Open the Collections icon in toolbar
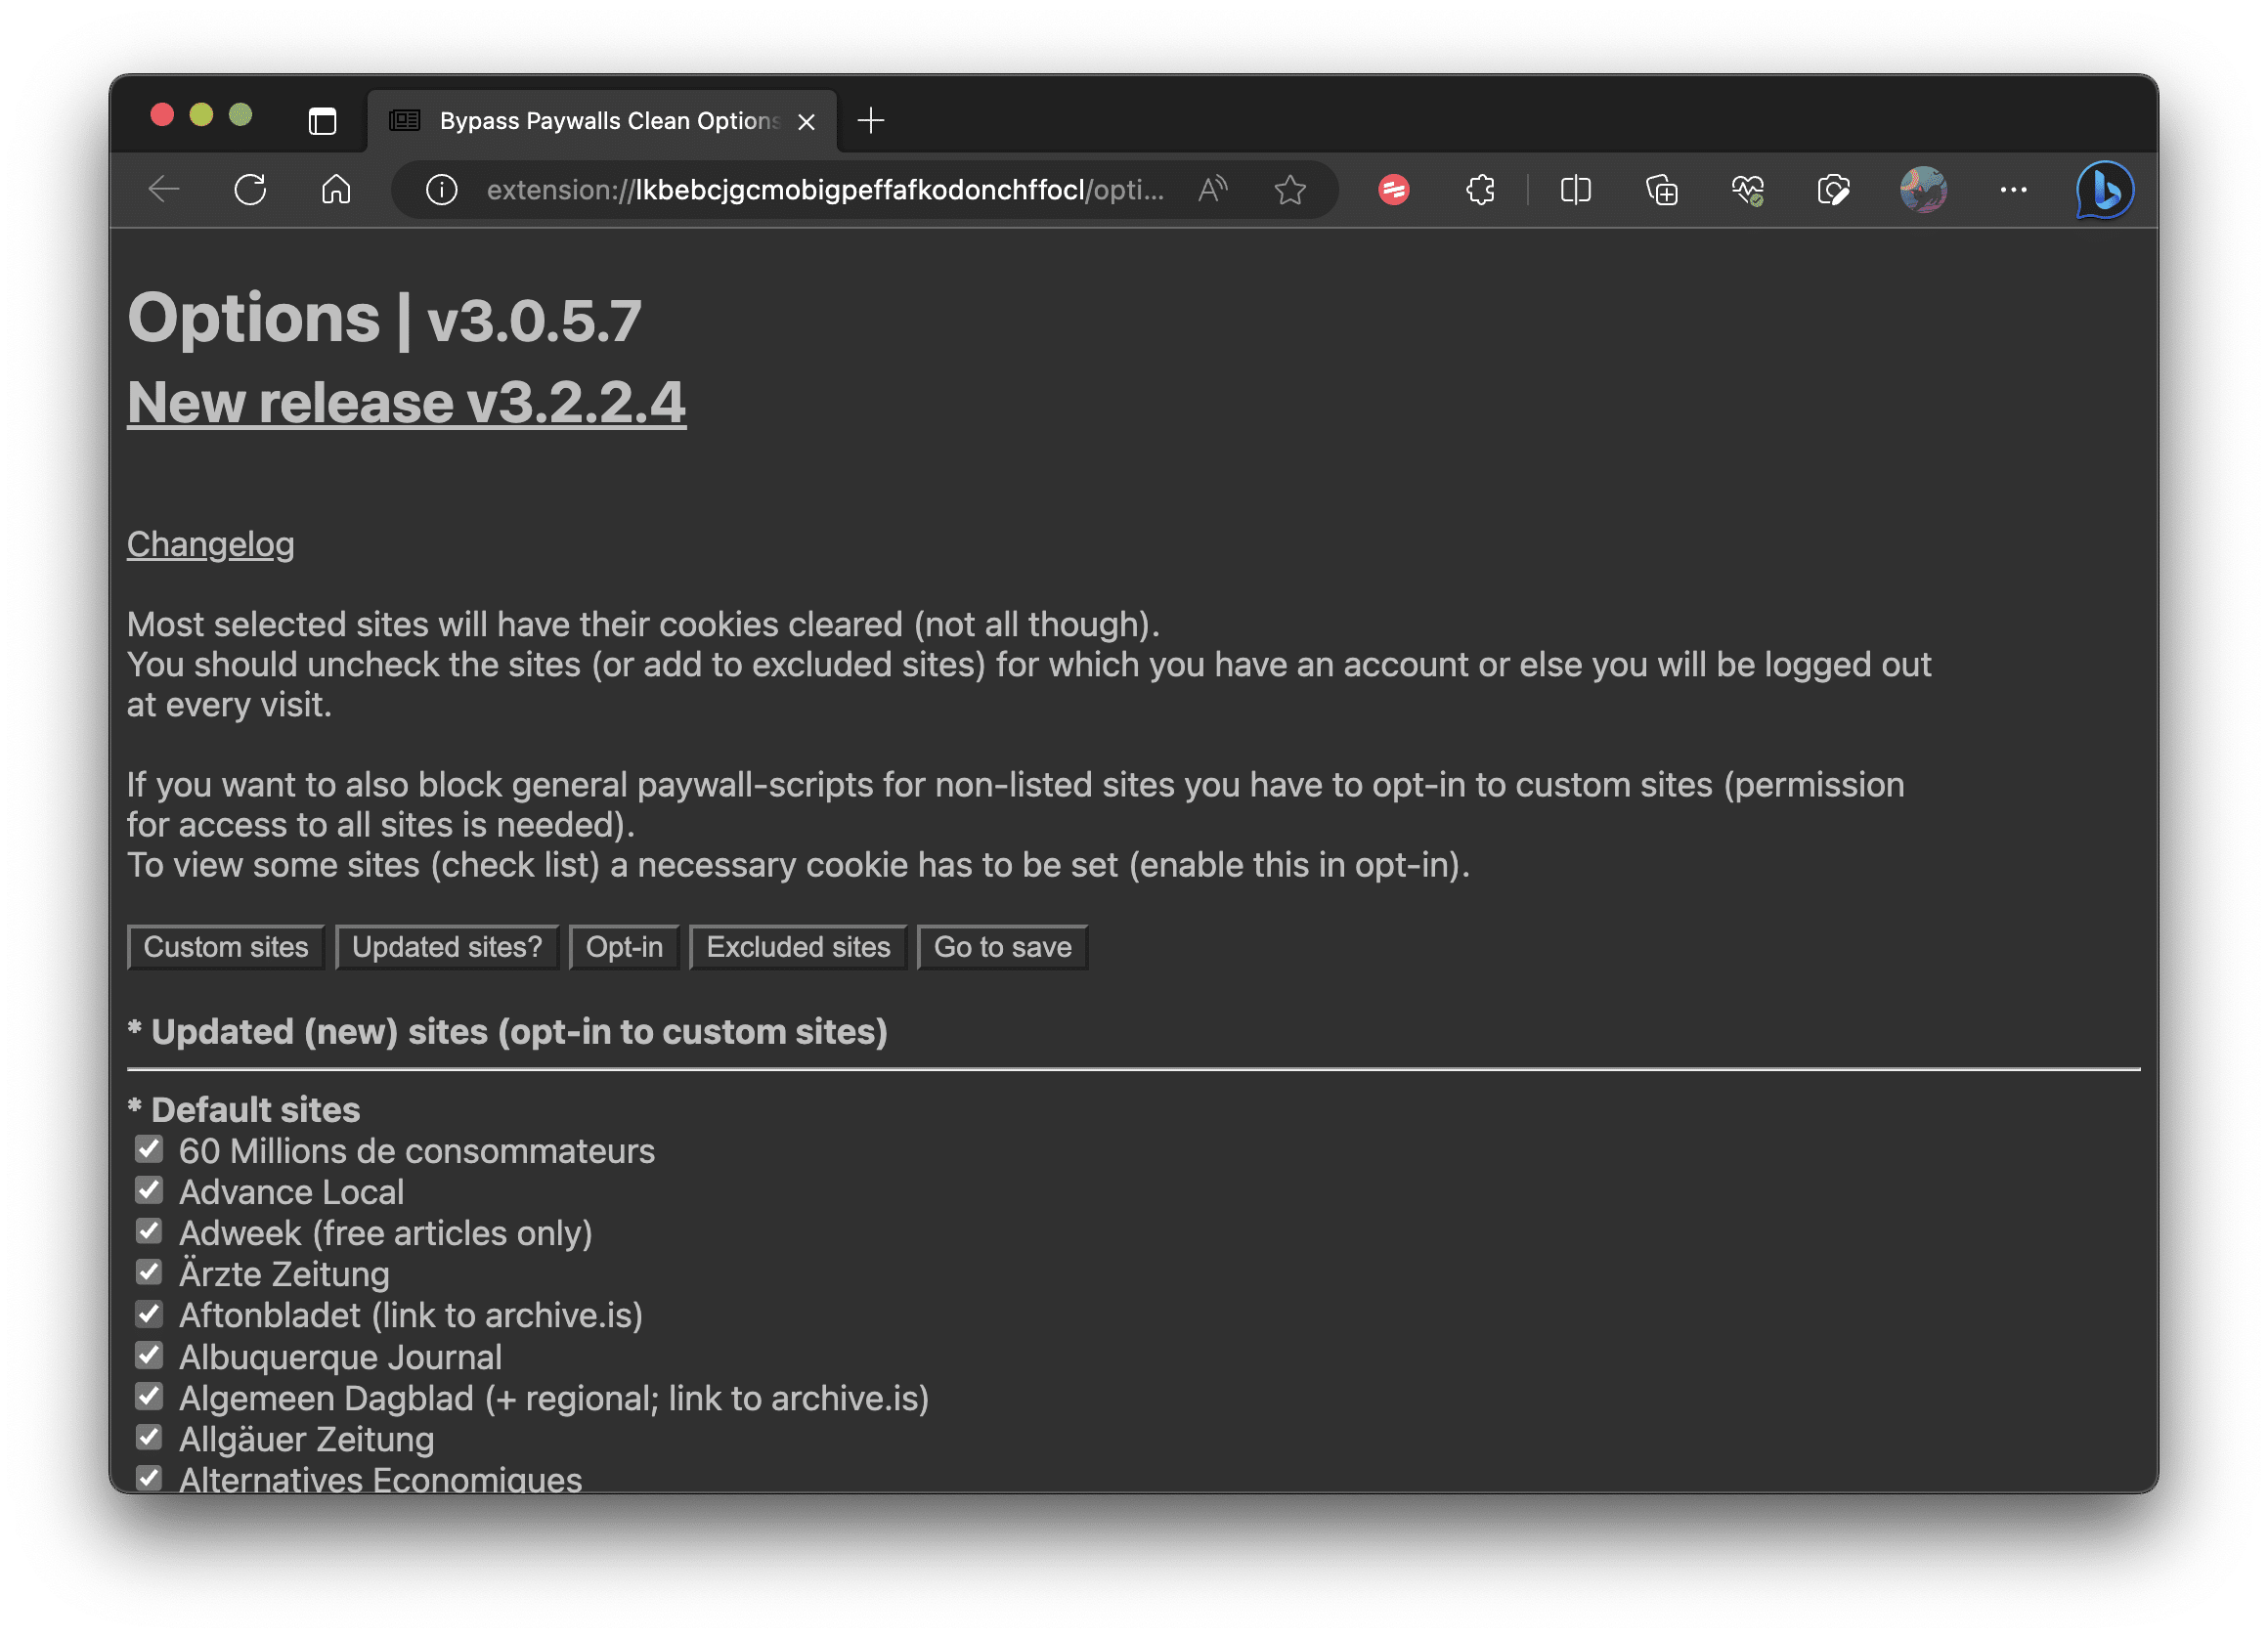The width and height of the screenshot is (2268, 1638). [1661, 189]
